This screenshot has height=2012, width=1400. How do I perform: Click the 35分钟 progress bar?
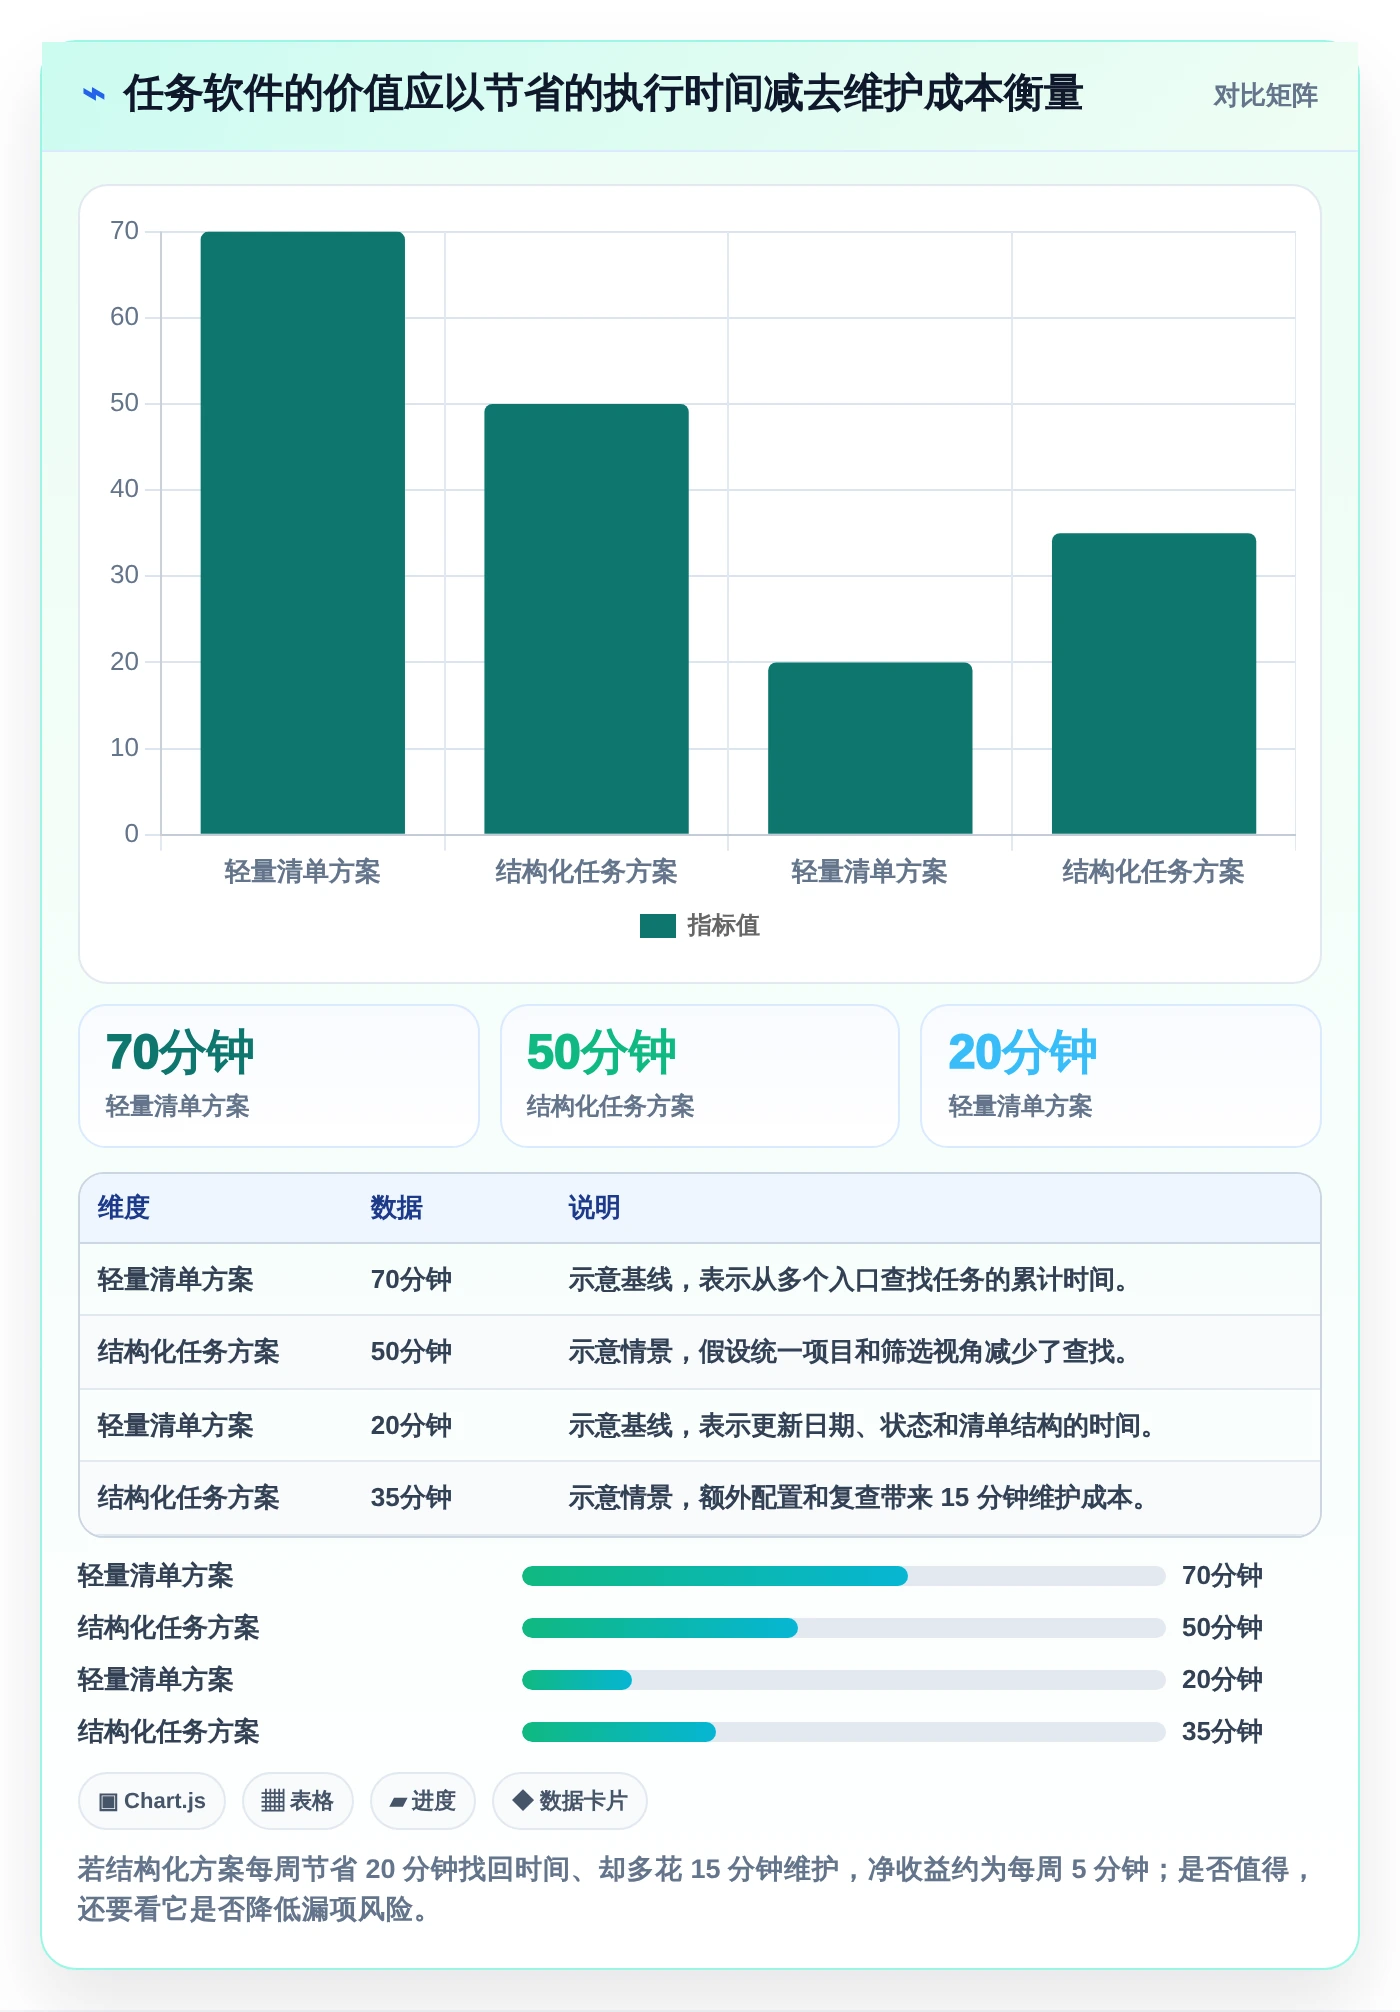(843, 1732)
